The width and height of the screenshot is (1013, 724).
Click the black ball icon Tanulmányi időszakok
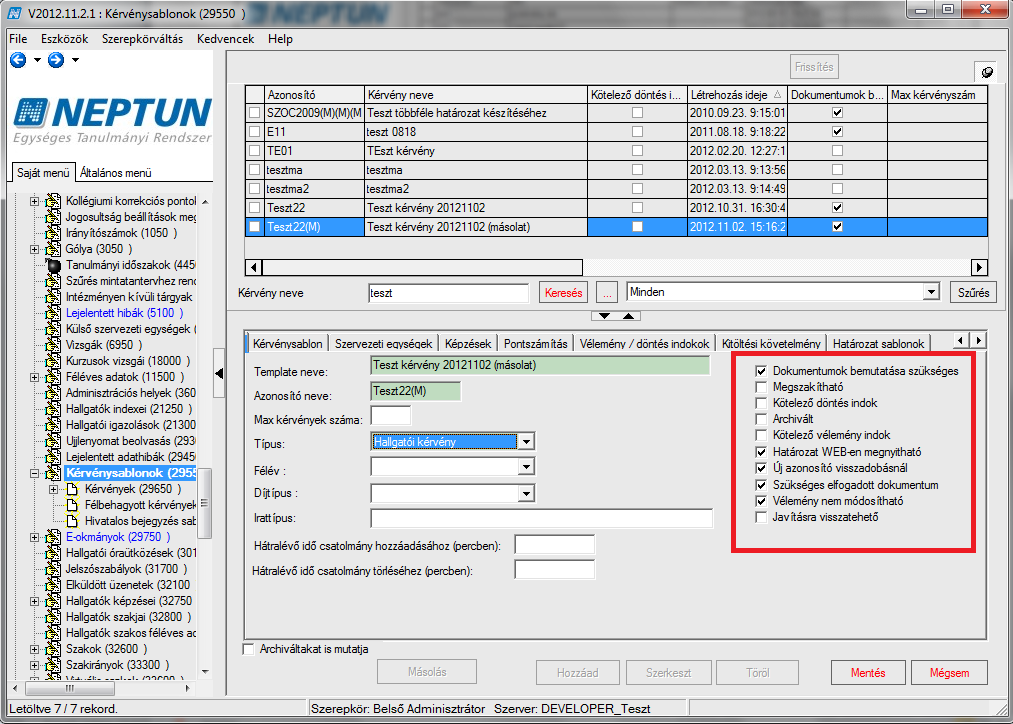coord(54,265)
